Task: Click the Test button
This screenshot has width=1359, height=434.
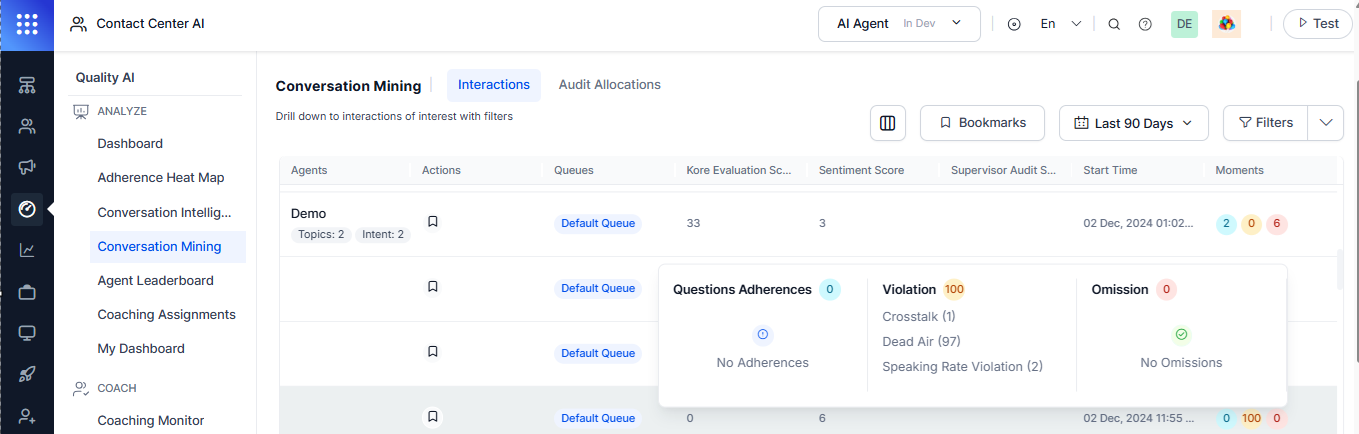Action: click(x=1317, y=24)
